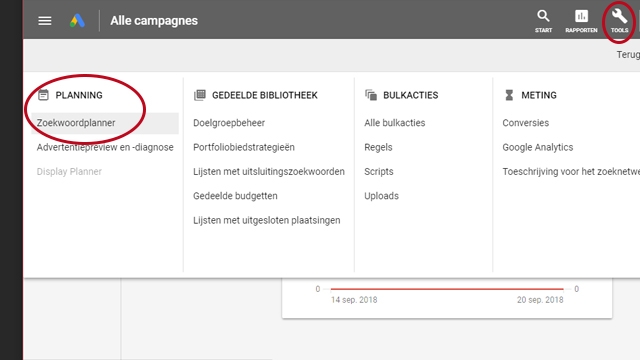This screenshot has width=640, height=360.
Task: Click the BULKACTIES heading text
Action: click(x=411, y=95)
